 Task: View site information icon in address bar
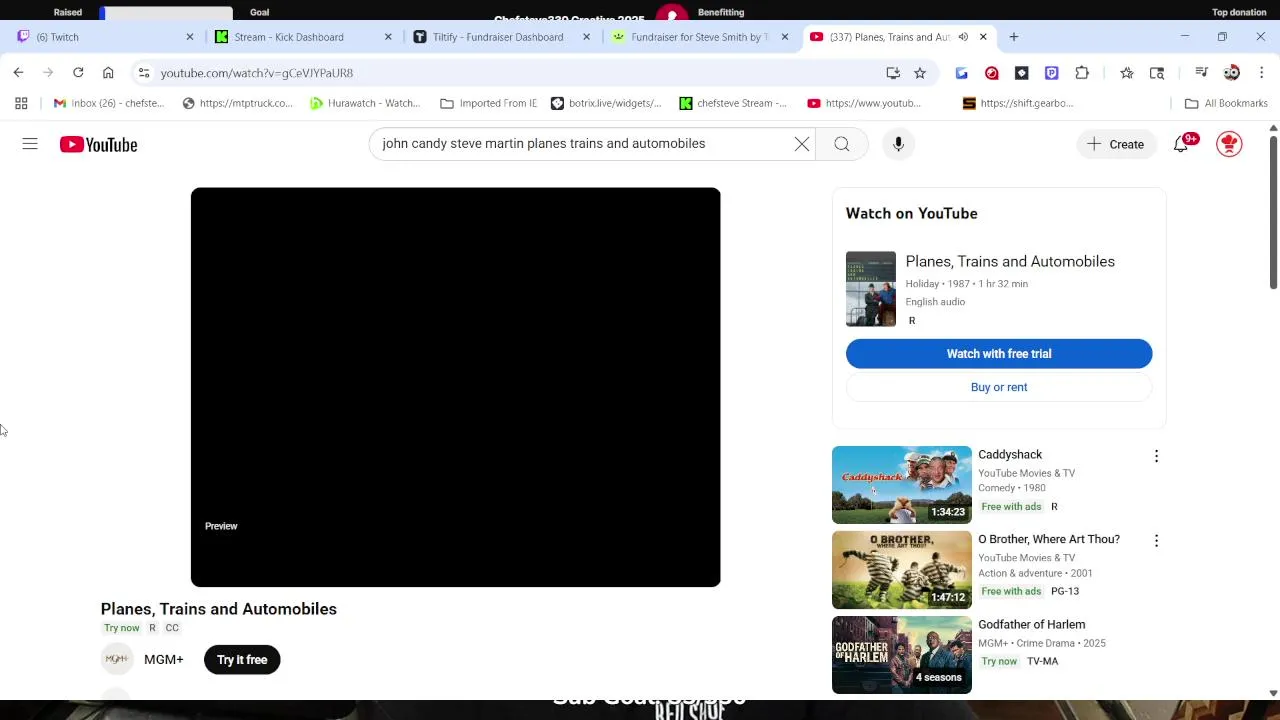pos(144,73)
